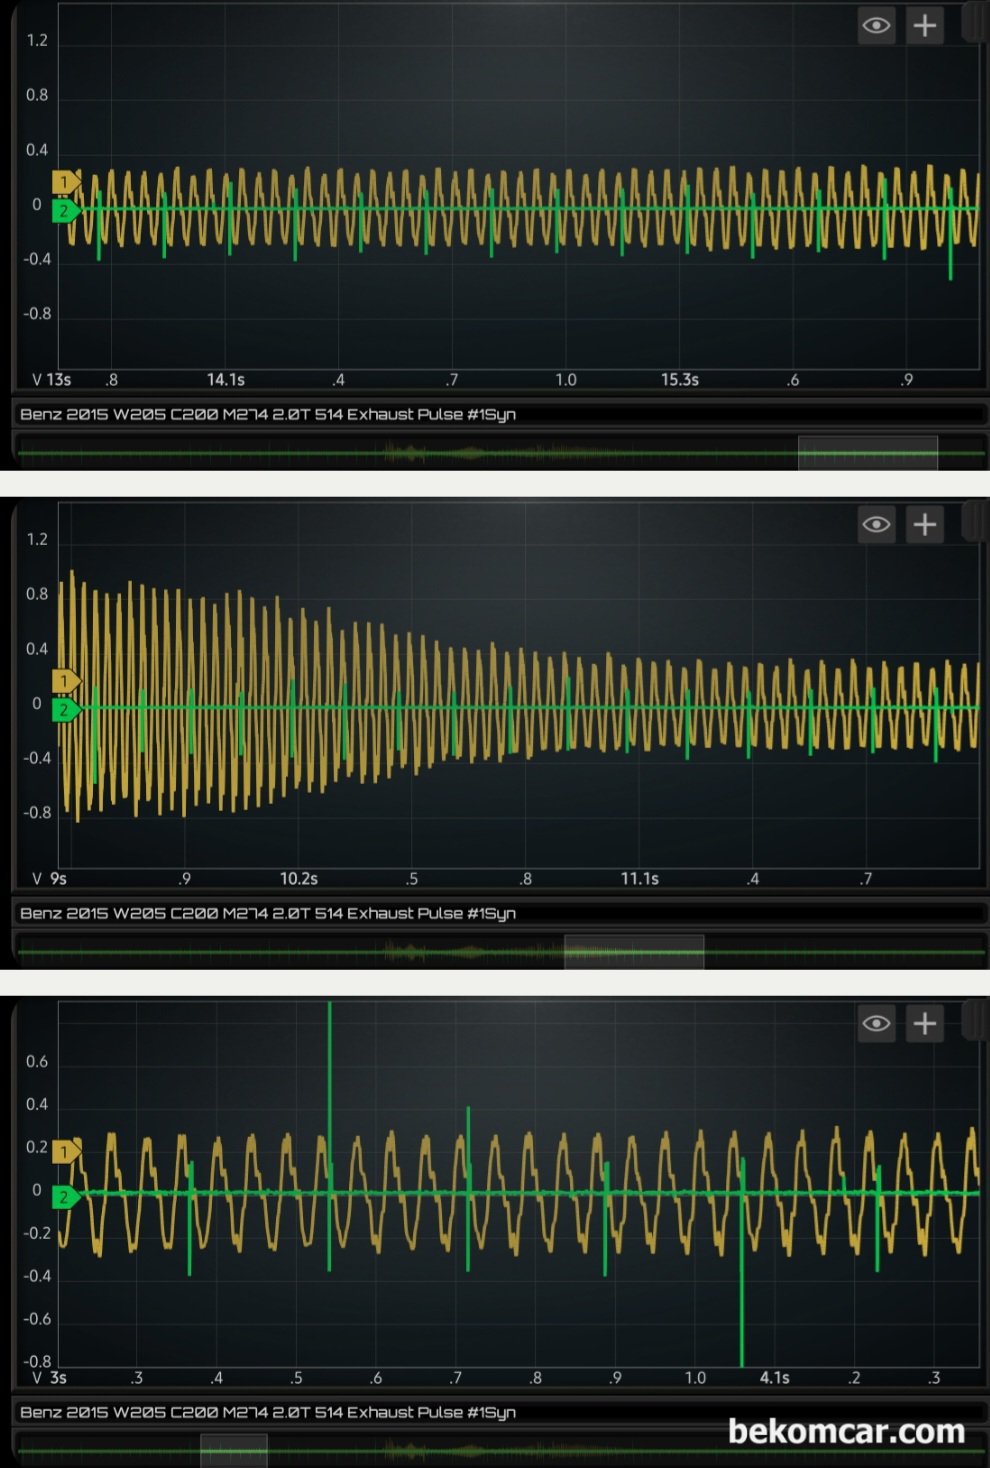Toggle eye visibility icon in middle chart

(x=877, y=525)
